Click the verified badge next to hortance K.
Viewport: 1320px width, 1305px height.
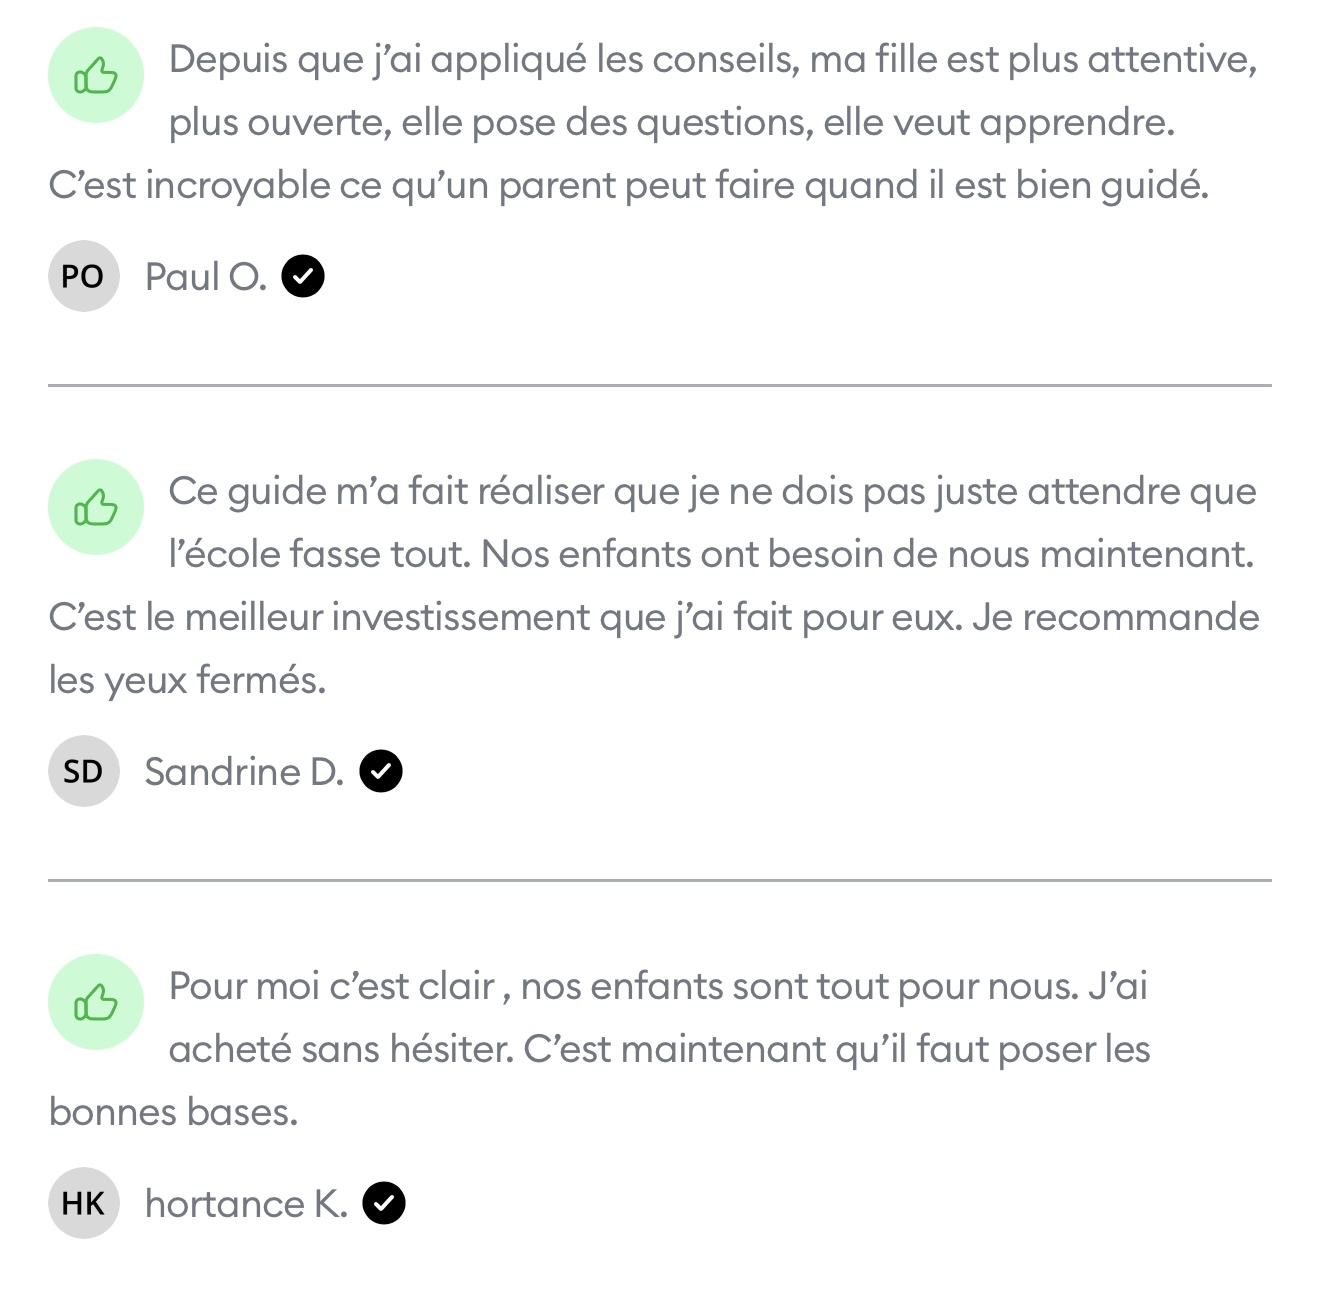(384, 1203)
